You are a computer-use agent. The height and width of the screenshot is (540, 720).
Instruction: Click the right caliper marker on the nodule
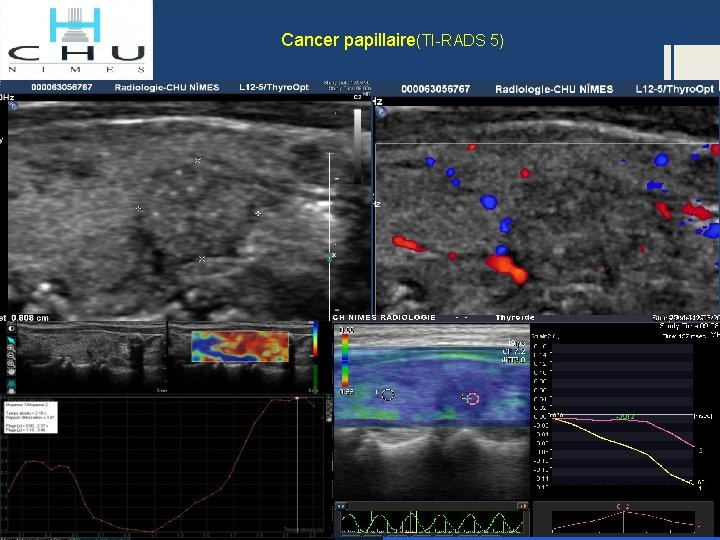click(258, 214)
